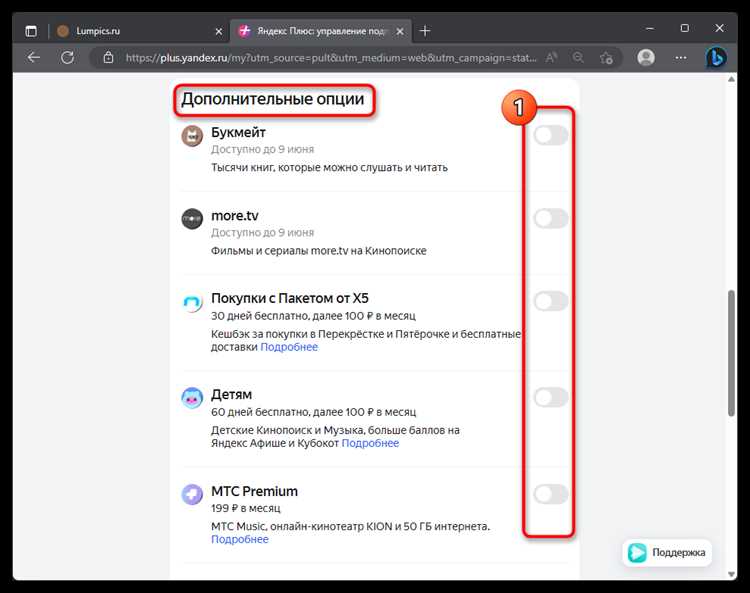Minimize the browser window
Screen dimensions: 750x593
point(650,29)
